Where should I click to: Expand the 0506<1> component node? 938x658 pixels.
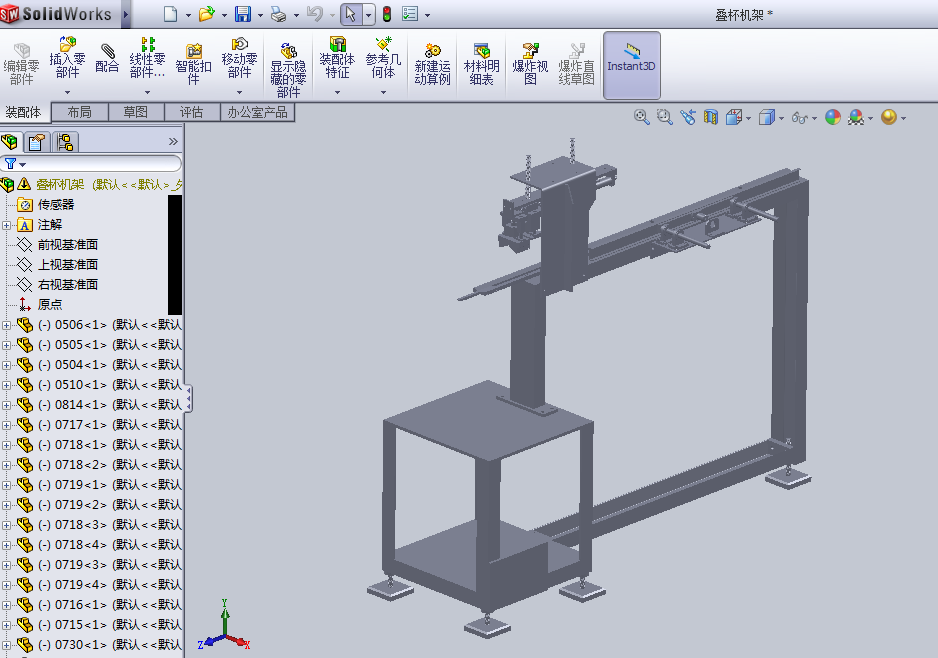pos(7,325)
